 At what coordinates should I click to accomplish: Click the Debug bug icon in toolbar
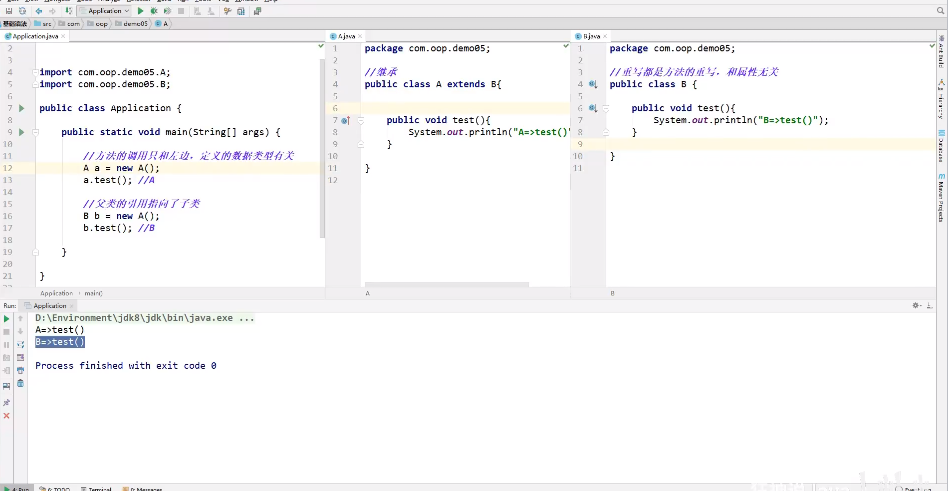click(x=154, y=11)
